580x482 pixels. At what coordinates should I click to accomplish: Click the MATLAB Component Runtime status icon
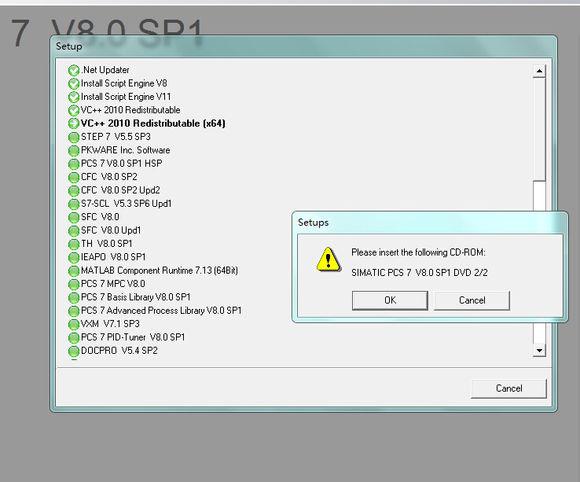(74, 271)
